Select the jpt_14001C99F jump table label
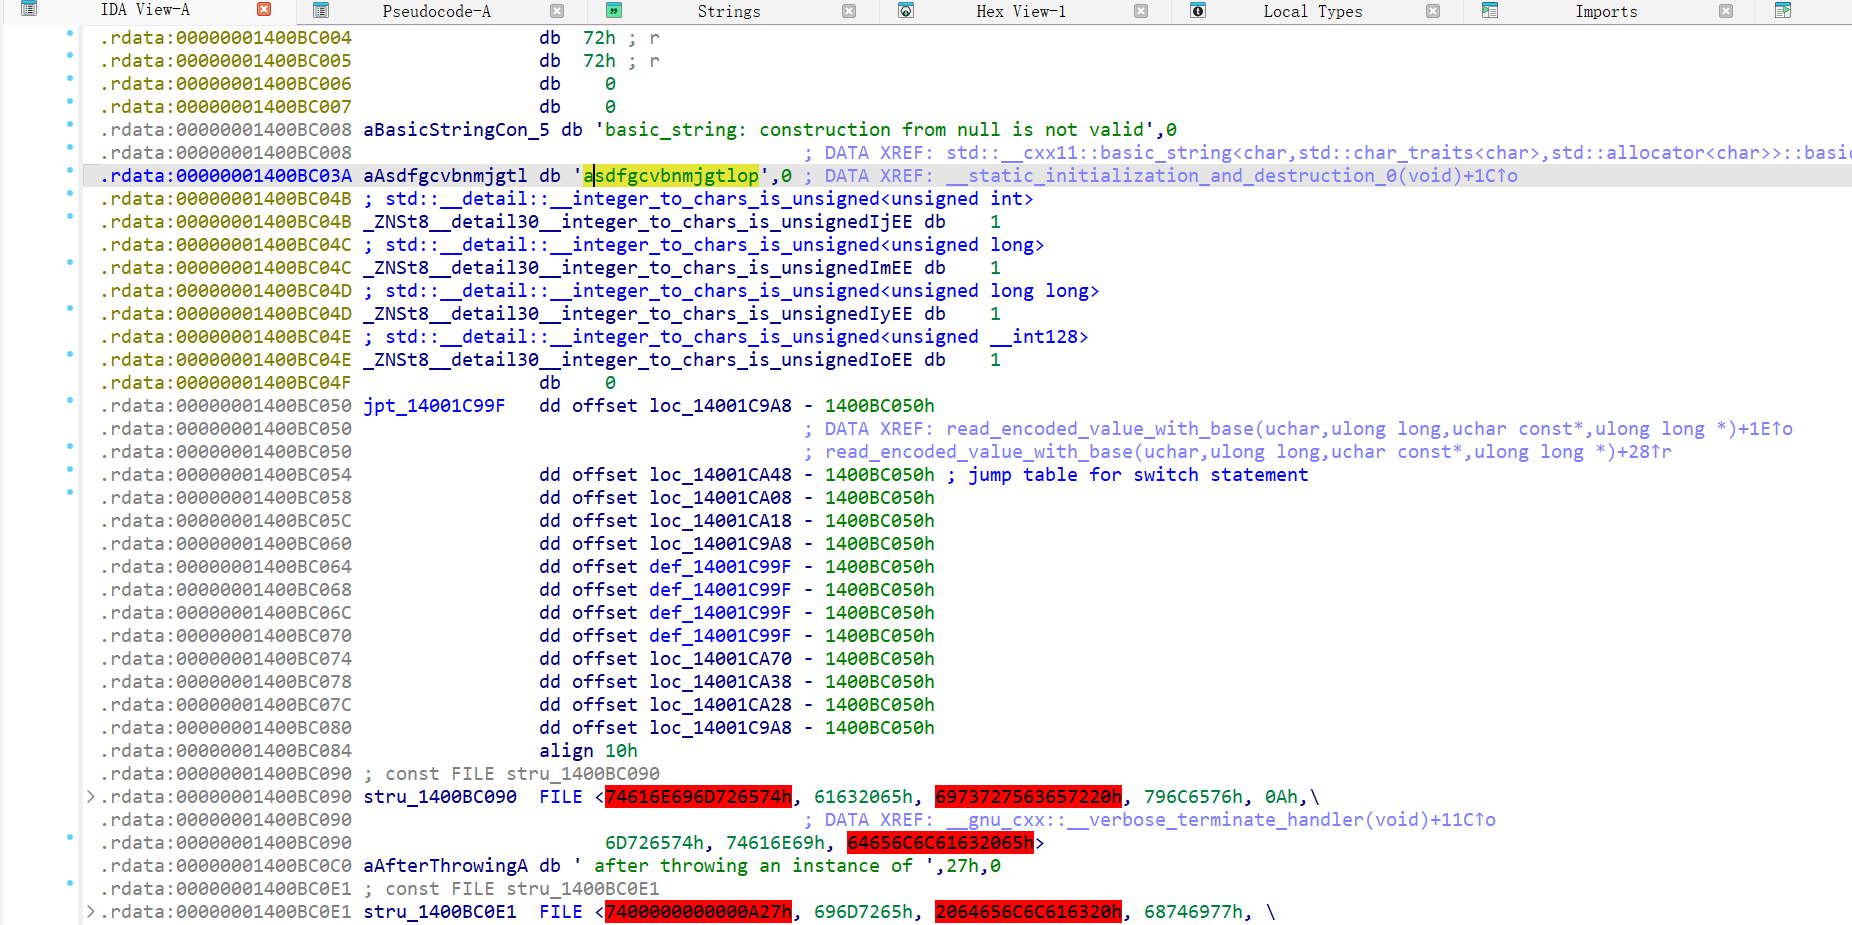The height and width of the screenshot is (925, 1852). tap(434, 406)
